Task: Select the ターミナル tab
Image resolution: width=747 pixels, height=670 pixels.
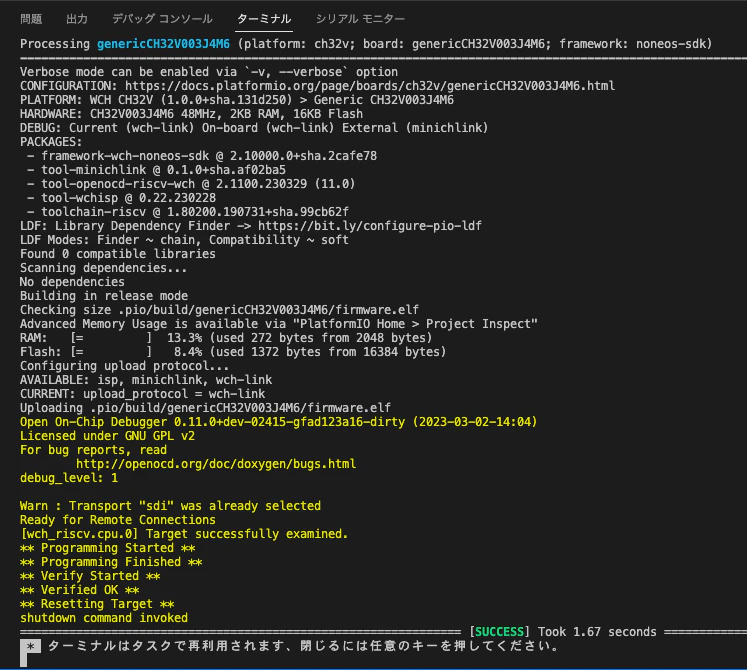Action: pos(264,19)
